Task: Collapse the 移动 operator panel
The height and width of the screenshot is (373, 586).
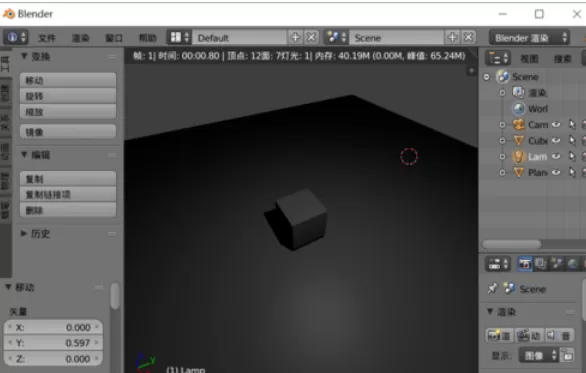Action: pos(8,287)
